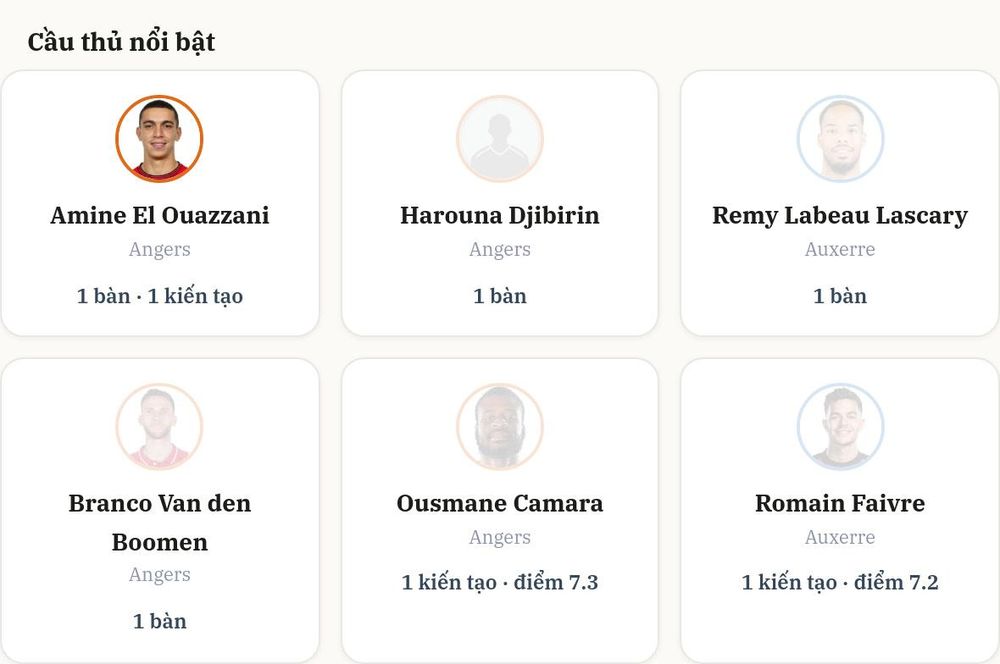Select the 'điểm 7.2' stat of Romain Faivre
The image size is (1000, 664).
pyautogui.click(x=896, y=582)
